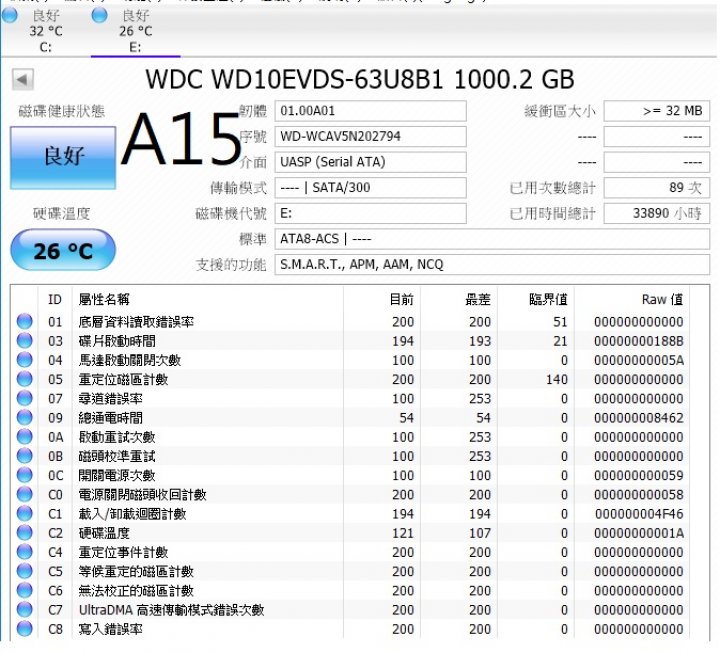Viewport: 720px width, 653px height.
Task: Click the drive letter field E:
Action: (371, 214)
